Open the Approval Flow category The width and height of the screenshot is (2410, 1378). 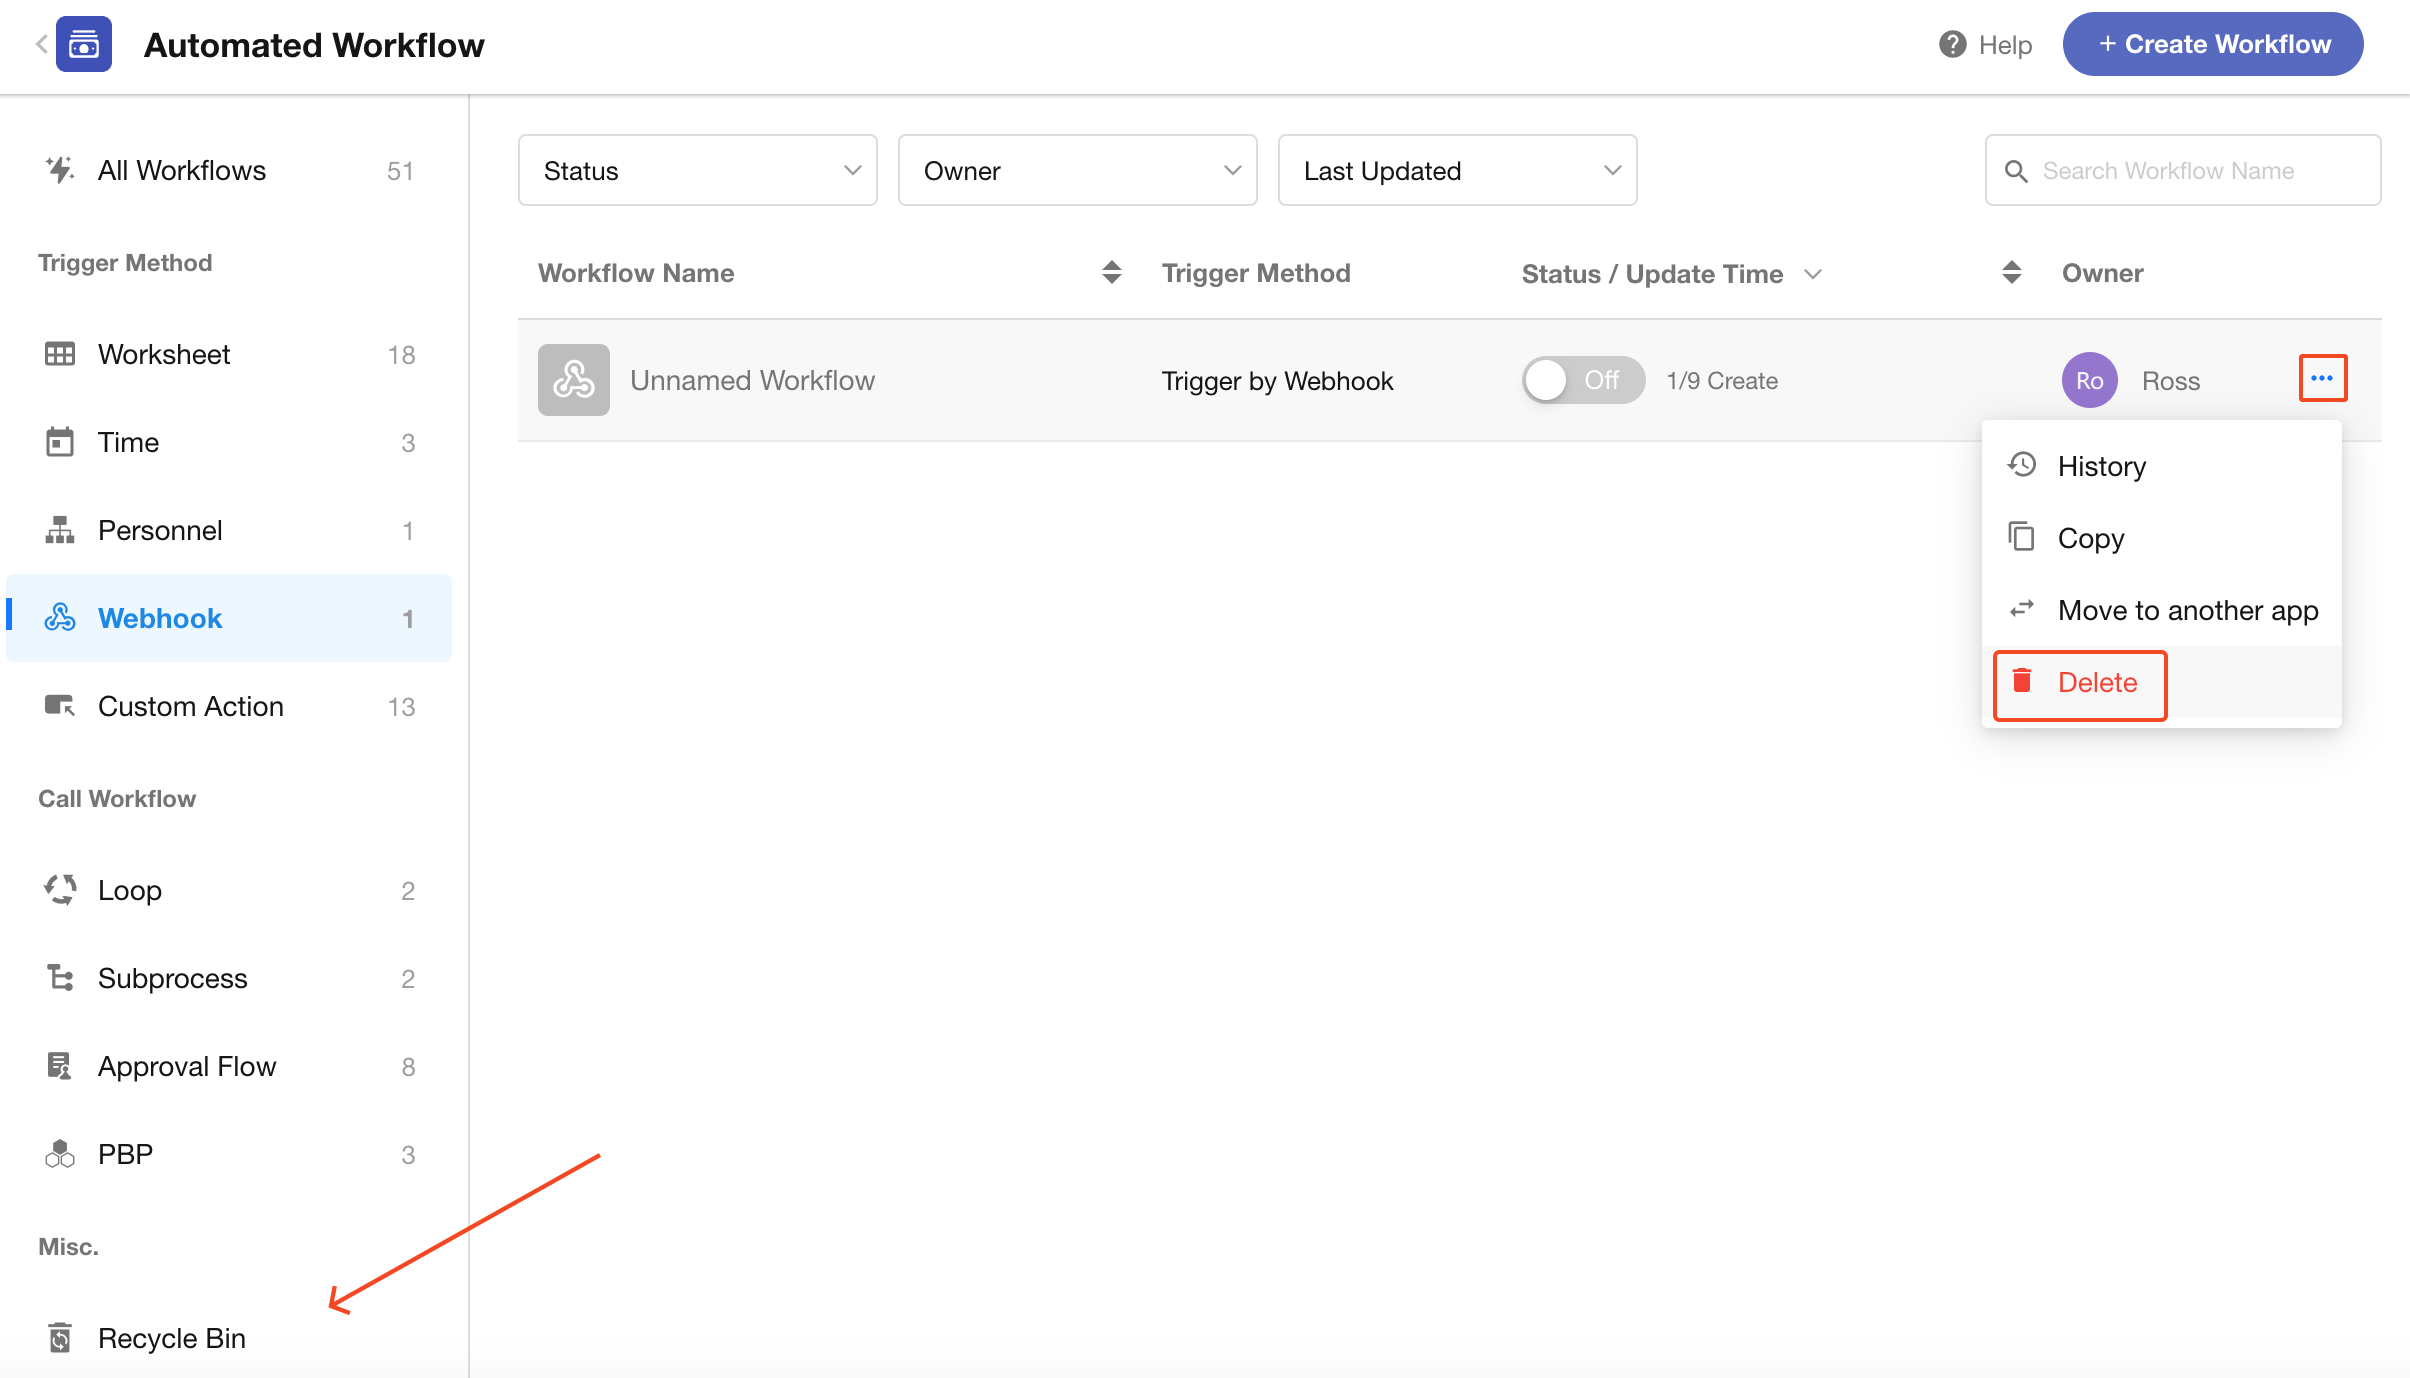point(186,1066)
